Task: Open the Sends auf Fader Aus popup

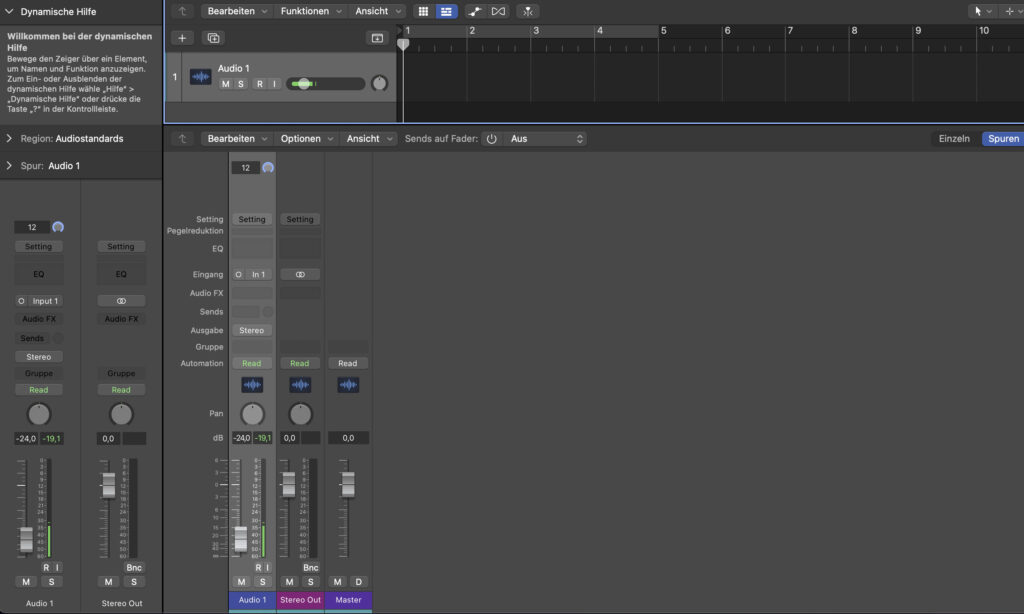Action: point(545,138)
